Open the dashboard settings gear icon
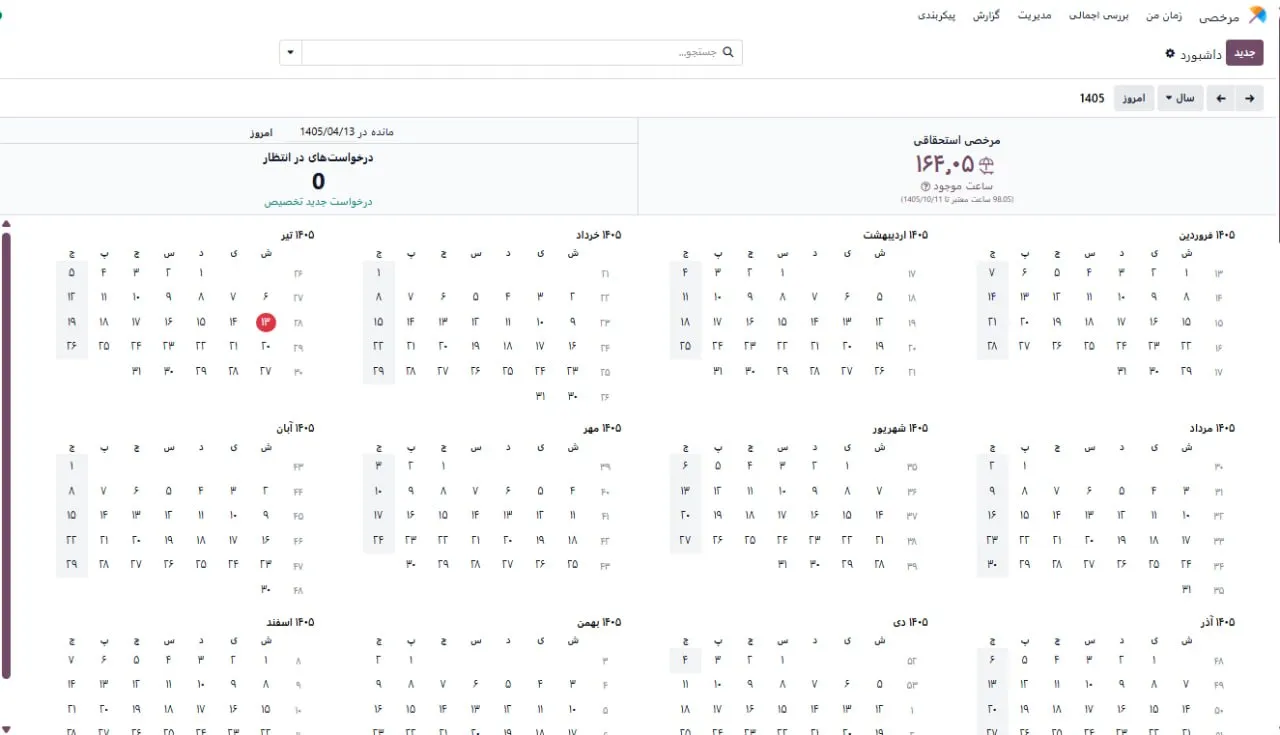The image size is (1280, 735). [x=1170, y=53]
